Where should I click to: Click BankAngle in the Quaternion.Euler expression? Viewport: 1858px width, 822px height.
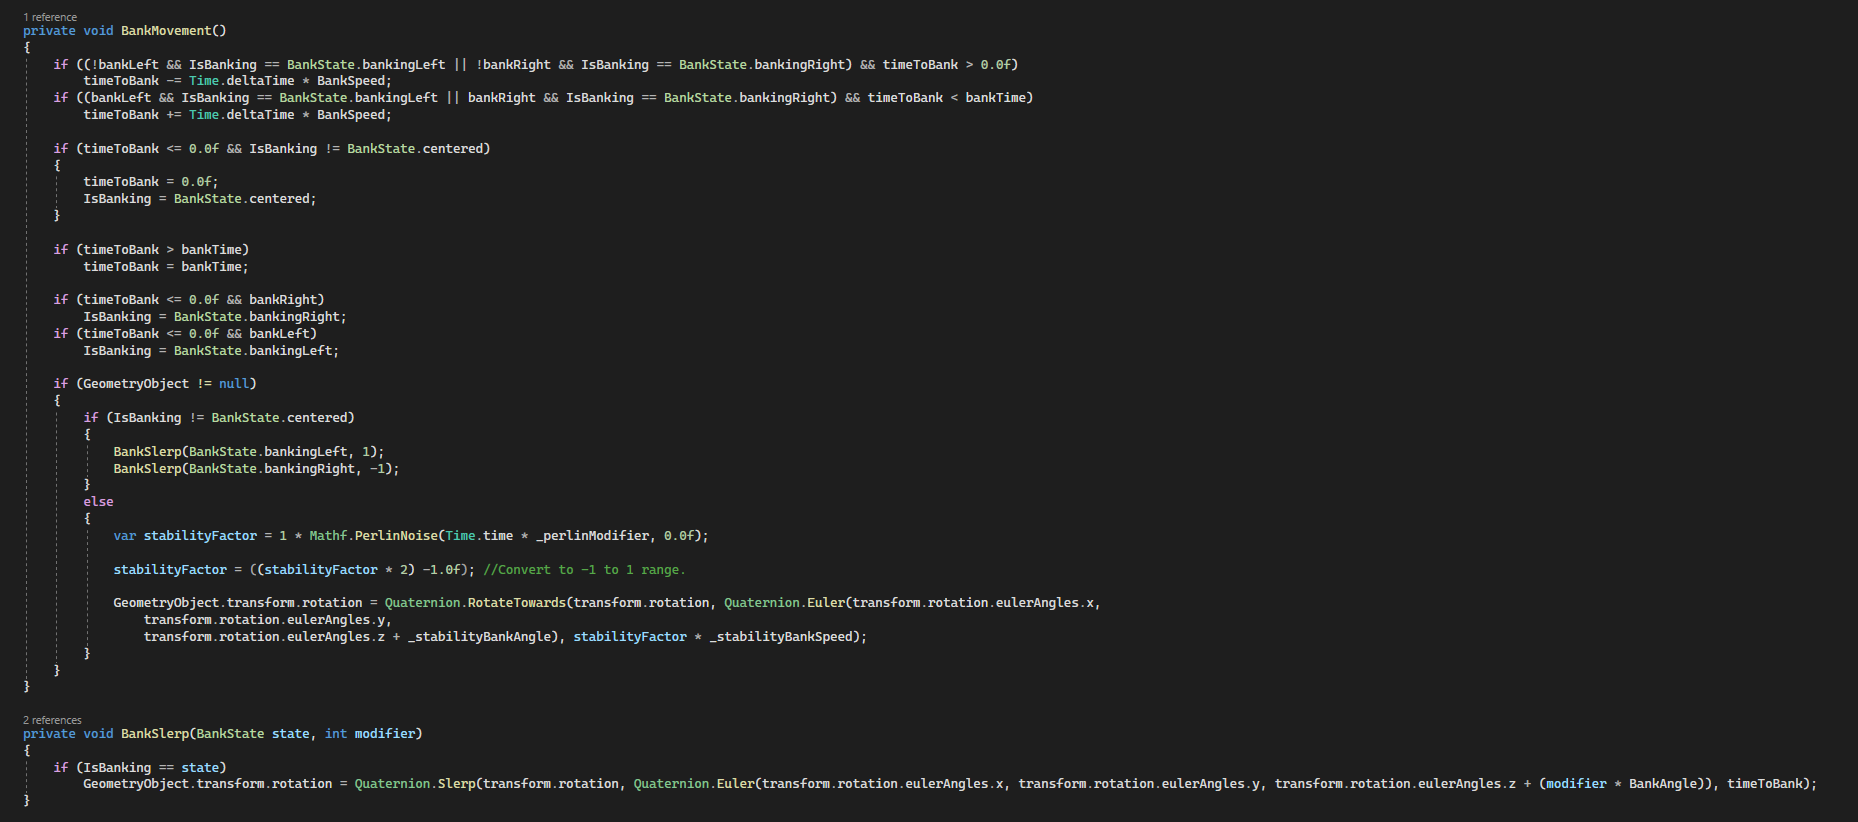coord(1662,784)
